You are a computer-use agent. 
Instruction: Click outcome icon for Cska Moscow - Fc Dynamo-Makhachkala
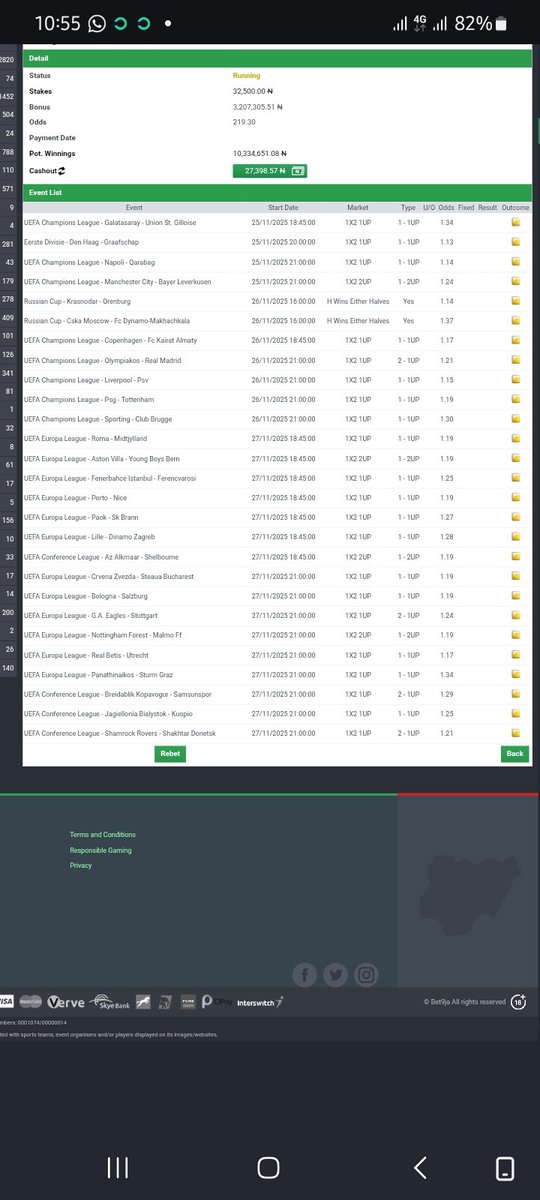(x=516, y=321)
